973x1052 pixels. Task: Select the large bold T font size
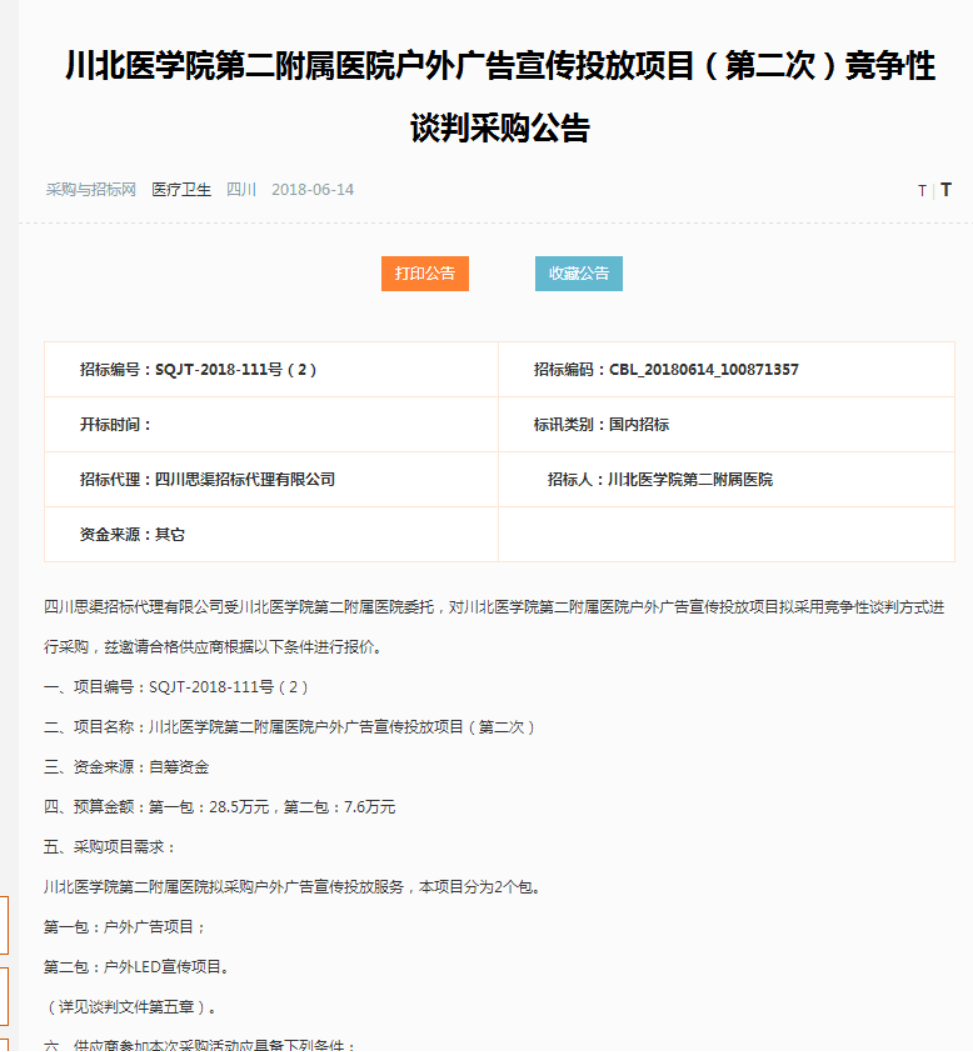945,190
